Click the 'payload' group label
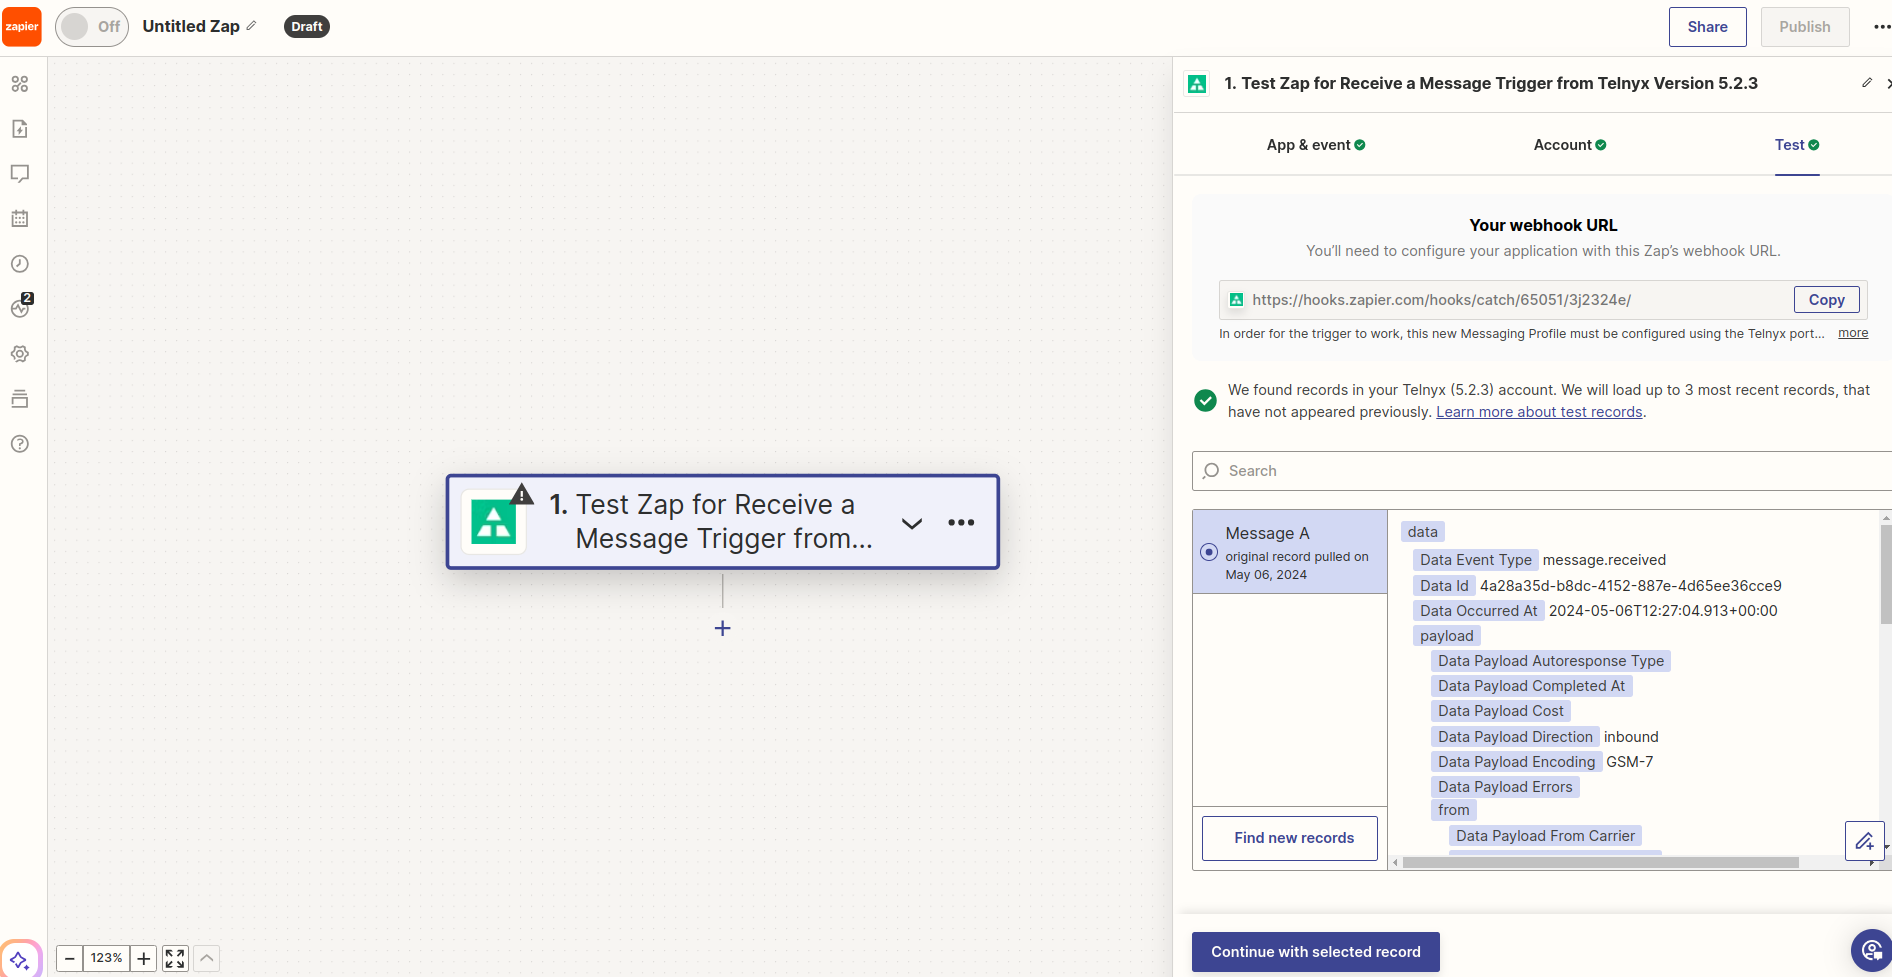The height and width of the screenshot is (977, 1892). [x=1446, y=636]
